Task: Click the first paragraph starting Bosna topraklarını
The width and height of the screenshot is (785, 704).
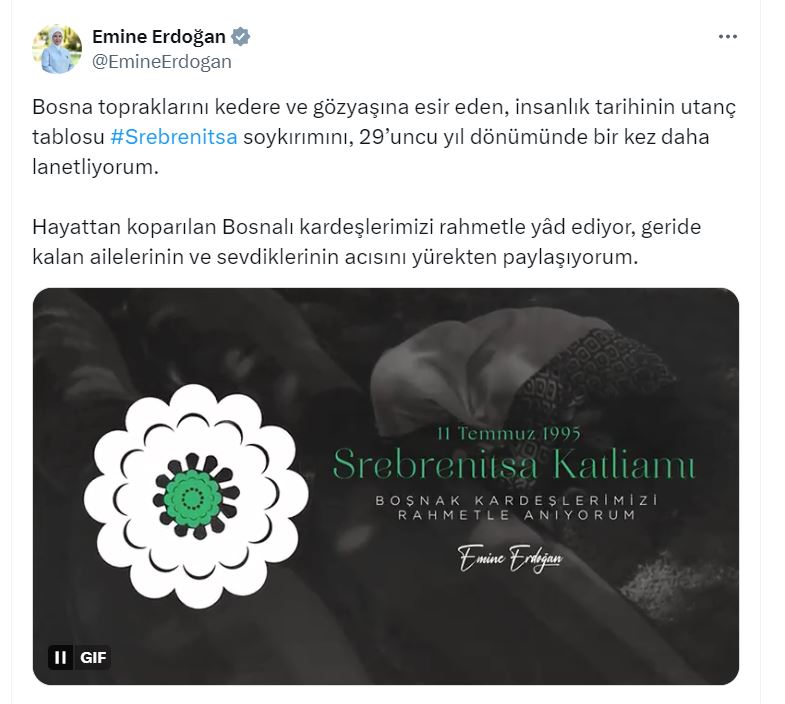Action: pyautogui.click(x=384, y=137)
